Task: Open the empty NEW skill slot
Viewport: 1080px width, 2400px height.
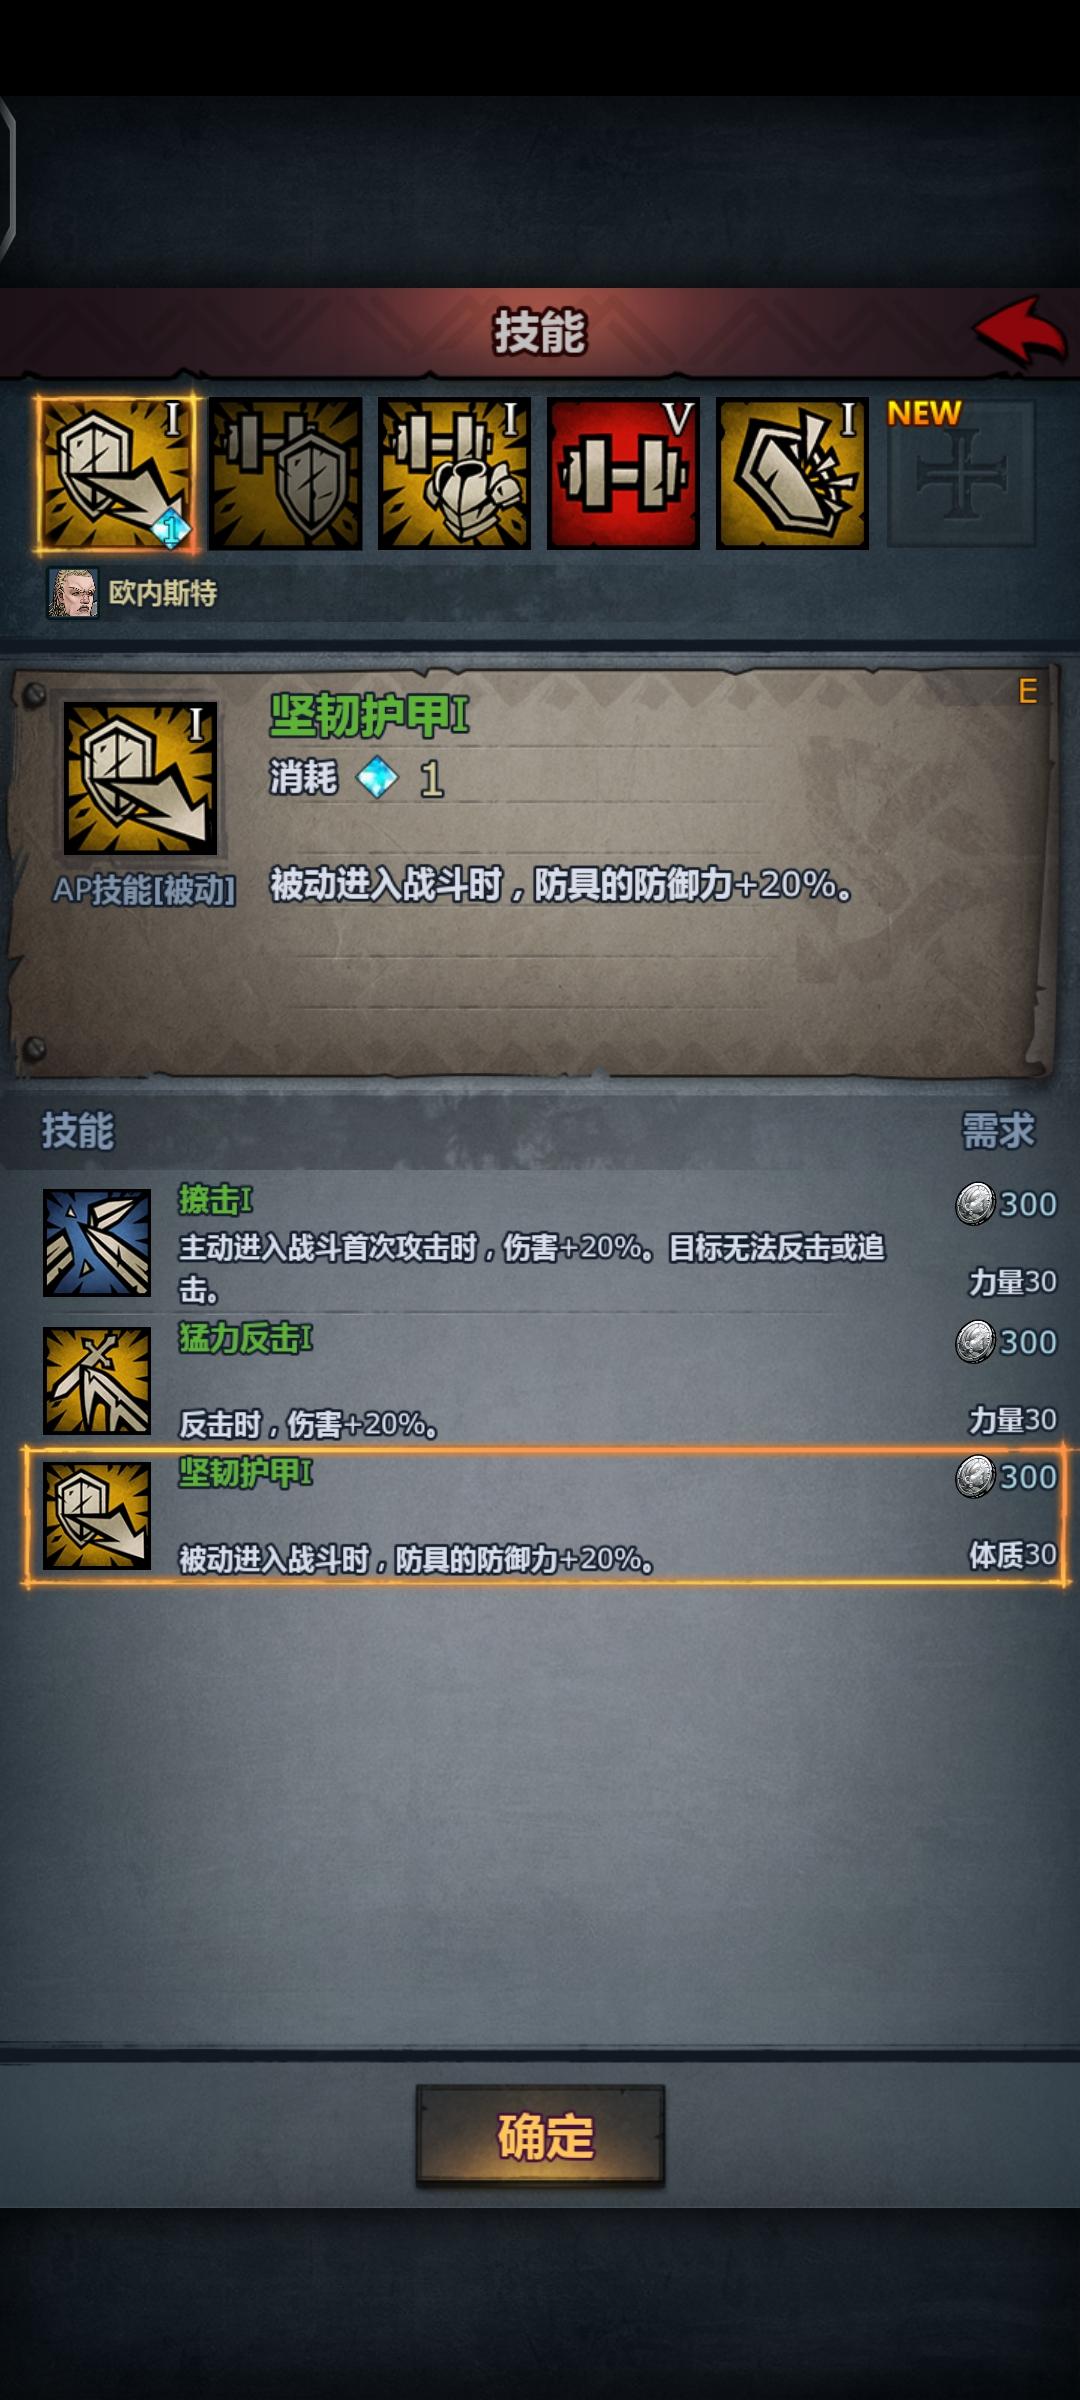Action: click(961, 474)
